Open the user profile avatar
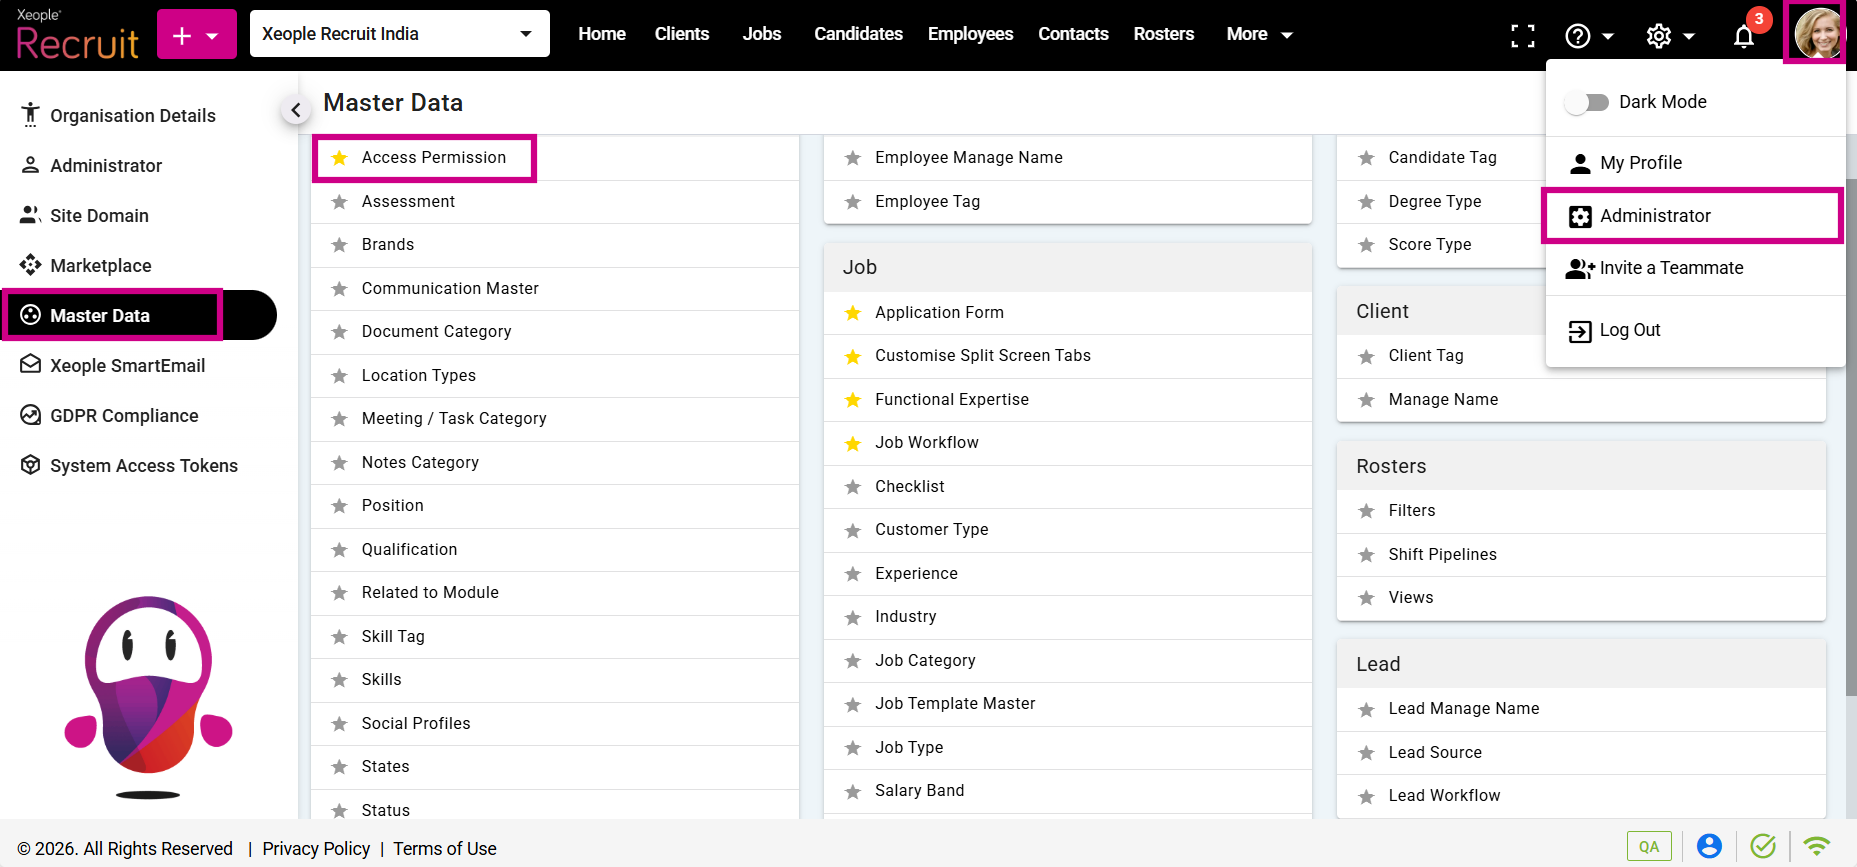 (1816, 34)
